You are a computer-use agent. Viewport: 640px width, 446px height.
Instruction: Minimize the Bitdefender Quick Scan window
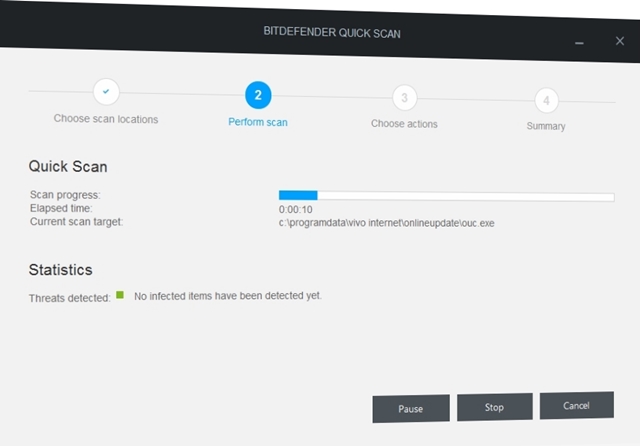(x=579, y=43)
